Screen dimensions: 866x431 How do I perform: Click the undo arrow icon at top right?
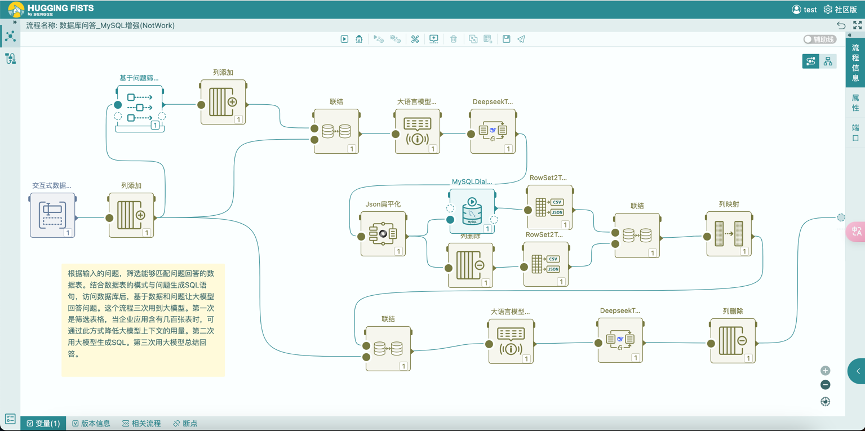(841, 25)
